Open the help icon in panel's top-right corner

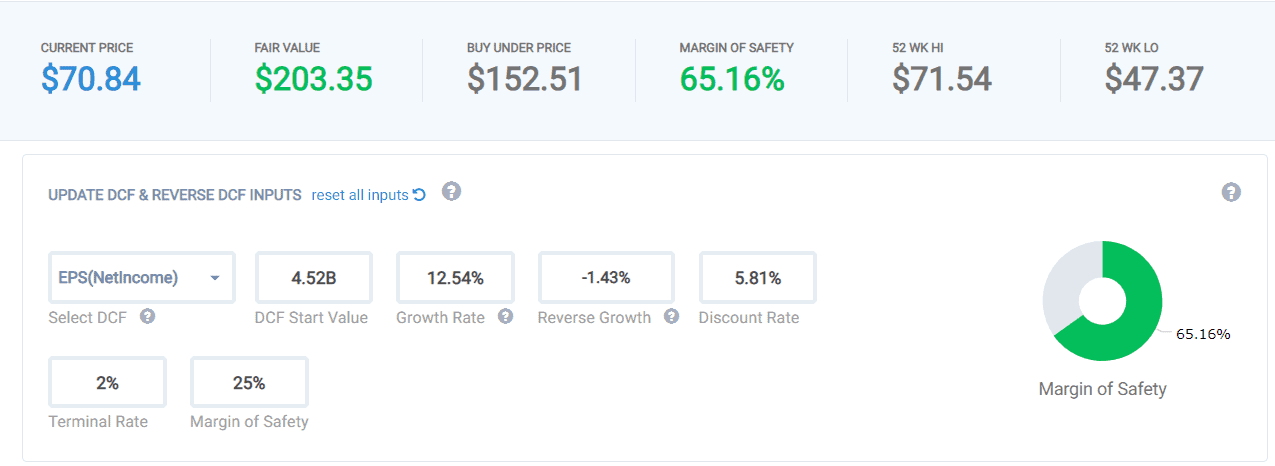[1231, 192]
